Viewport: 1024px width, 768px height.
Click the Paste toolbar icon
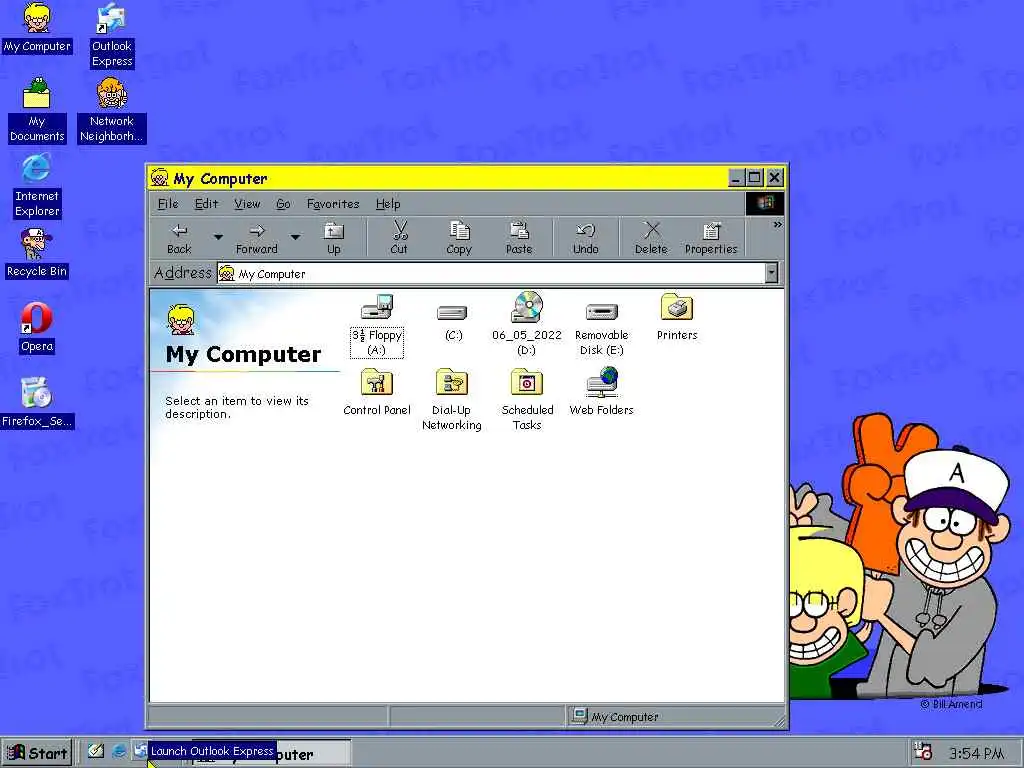(x=519, y=238)
